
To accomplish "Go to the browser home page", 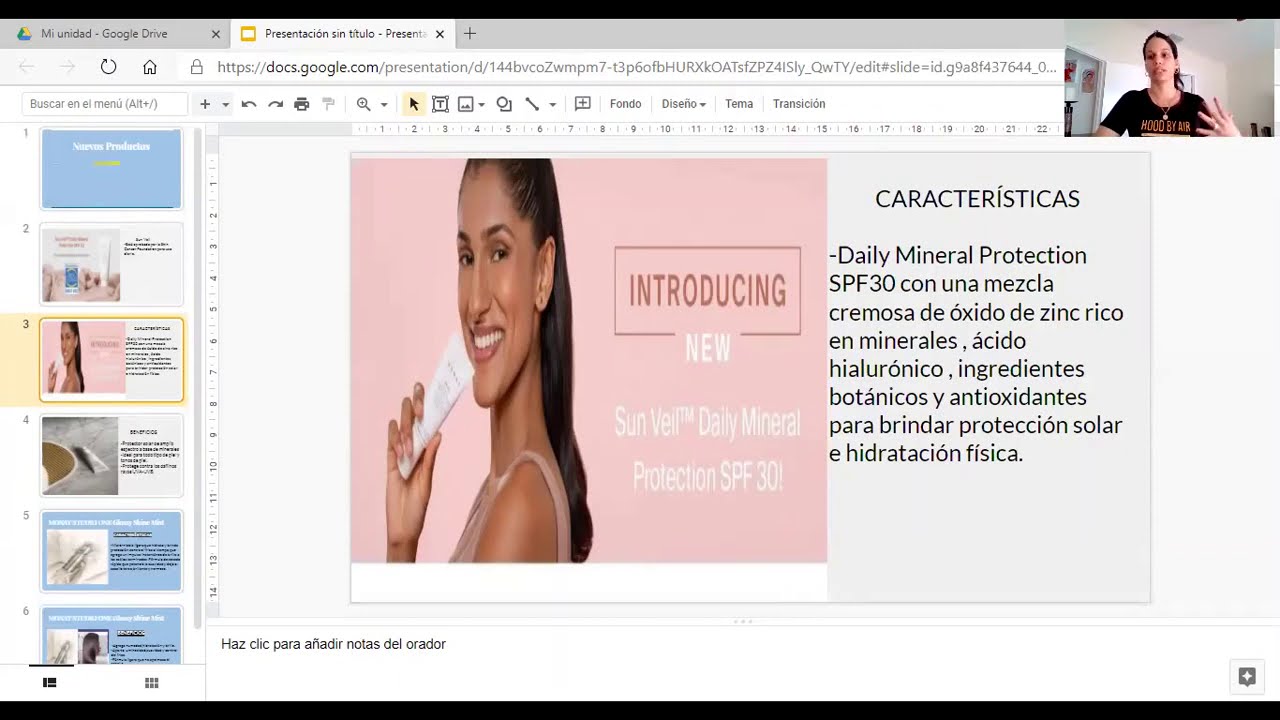I will point(149,67).
